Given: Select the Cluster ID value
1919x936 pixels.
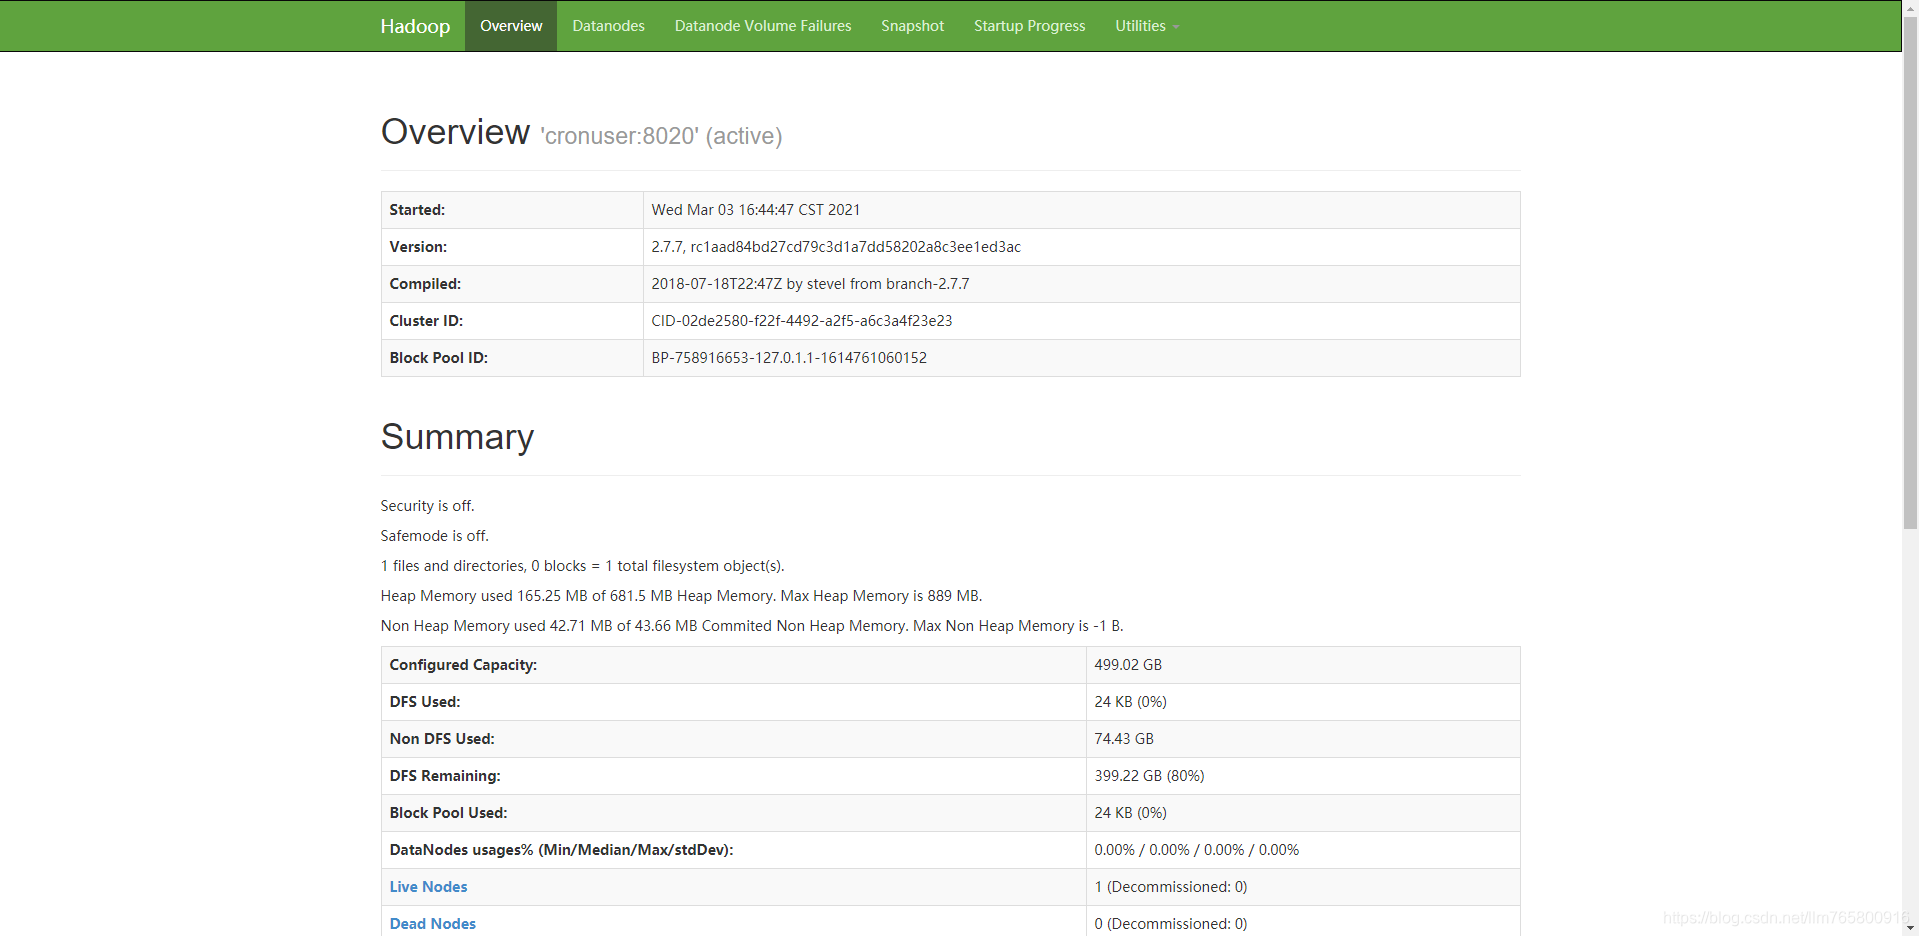Looking at the screenshot, I should (x=801, y=321).
